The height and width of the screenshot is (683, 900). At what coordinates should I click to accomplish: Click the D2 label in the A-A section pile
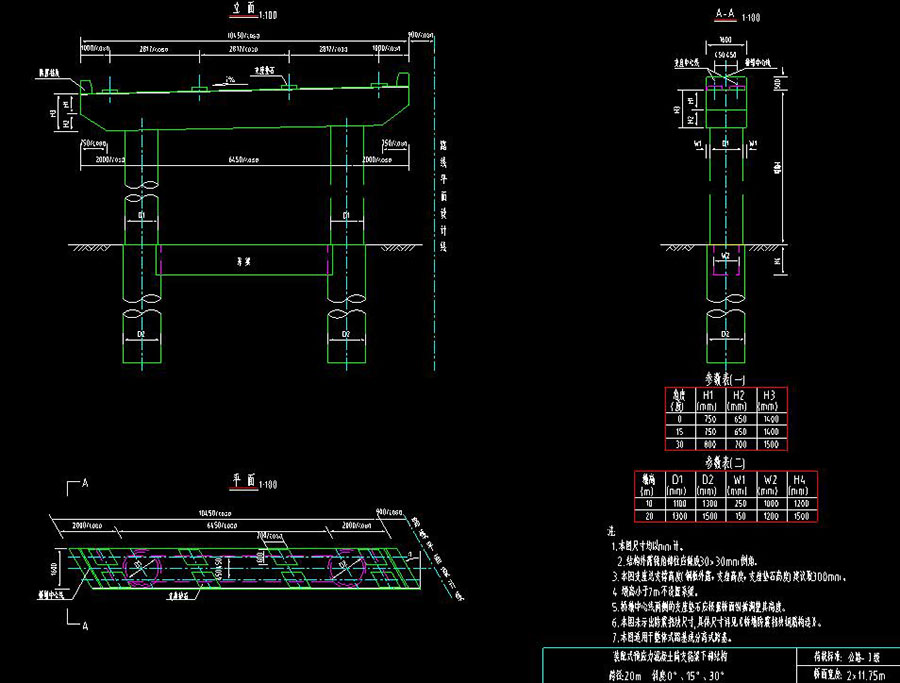coord(725,334)
